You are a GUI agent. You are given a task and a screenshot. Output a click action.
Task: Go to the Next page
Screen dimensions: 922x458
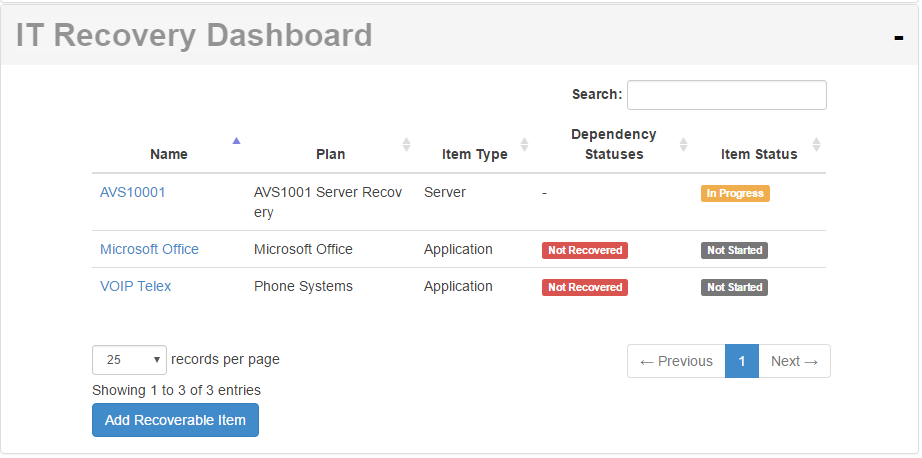pos(794,361)
